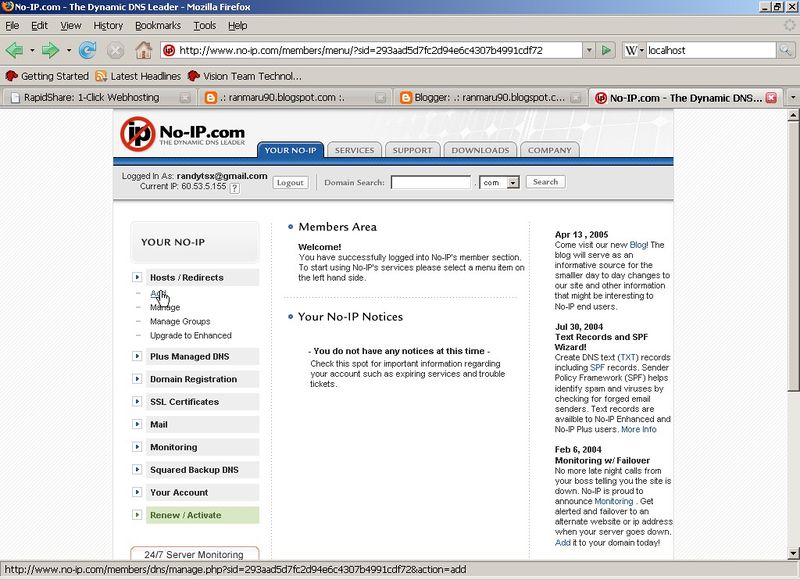Close the No-IP.com tab
This screenshot has width=800, height=580.
tap(771, 97)
